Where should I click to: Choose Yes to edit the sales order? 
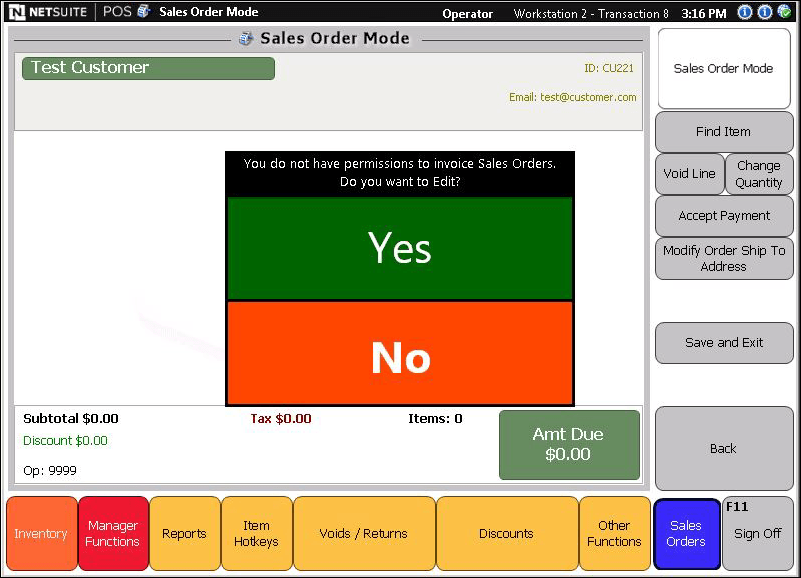[x=400, y=248]
